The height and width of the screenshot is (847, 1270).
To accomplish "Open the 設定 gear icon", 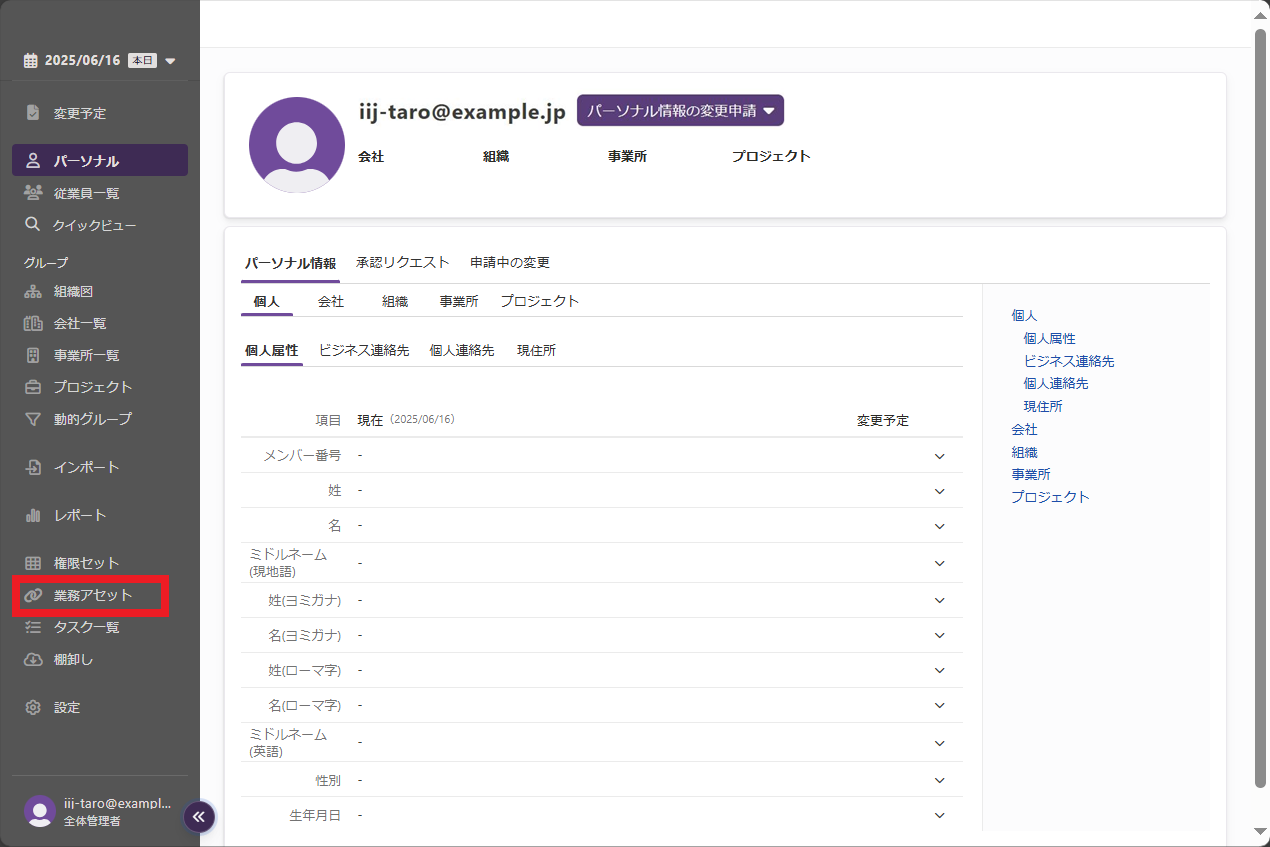I will pyautogui.click(x=33, y=708).
